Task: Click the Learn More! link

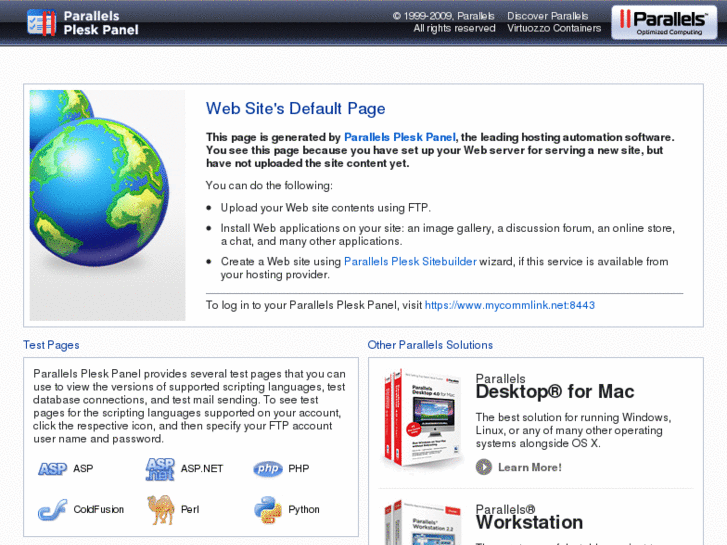Action: click(x=529, y=468)
